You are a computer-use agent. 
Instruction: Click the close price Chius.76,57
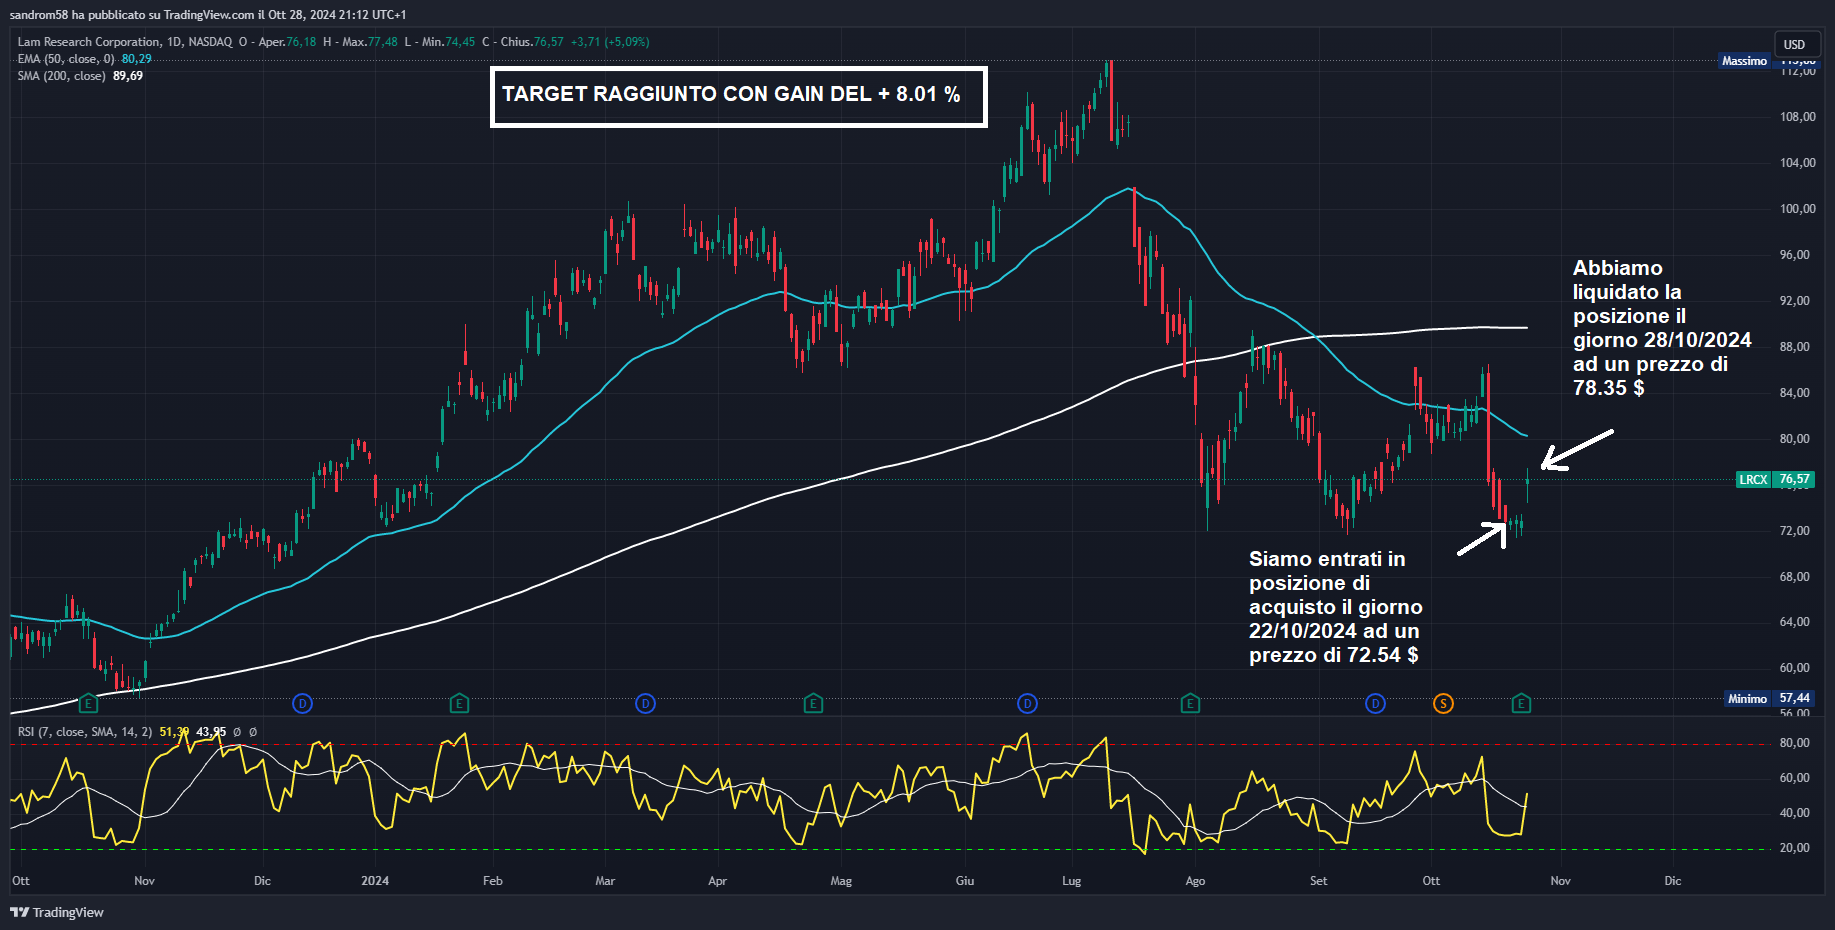[532, 42]
